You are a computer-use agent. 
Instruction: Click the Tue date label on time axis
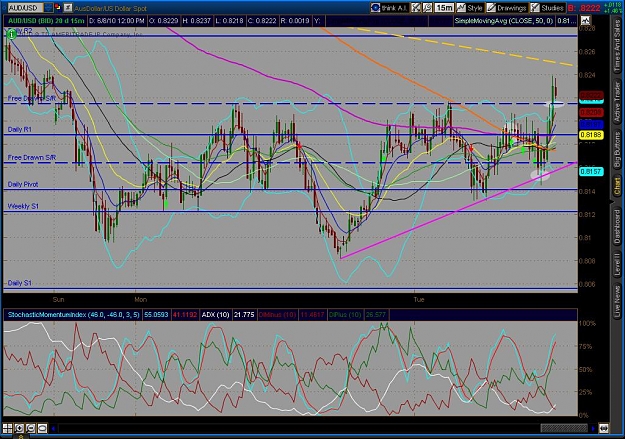click(419, 299)
